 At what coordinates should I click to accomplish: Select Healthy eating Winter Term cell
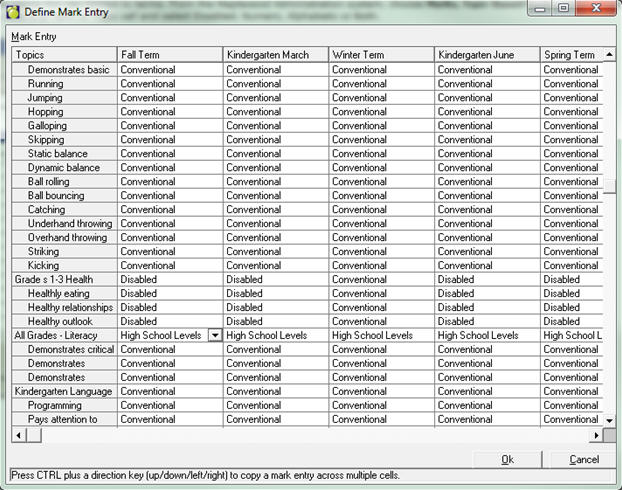click(381, 294)
